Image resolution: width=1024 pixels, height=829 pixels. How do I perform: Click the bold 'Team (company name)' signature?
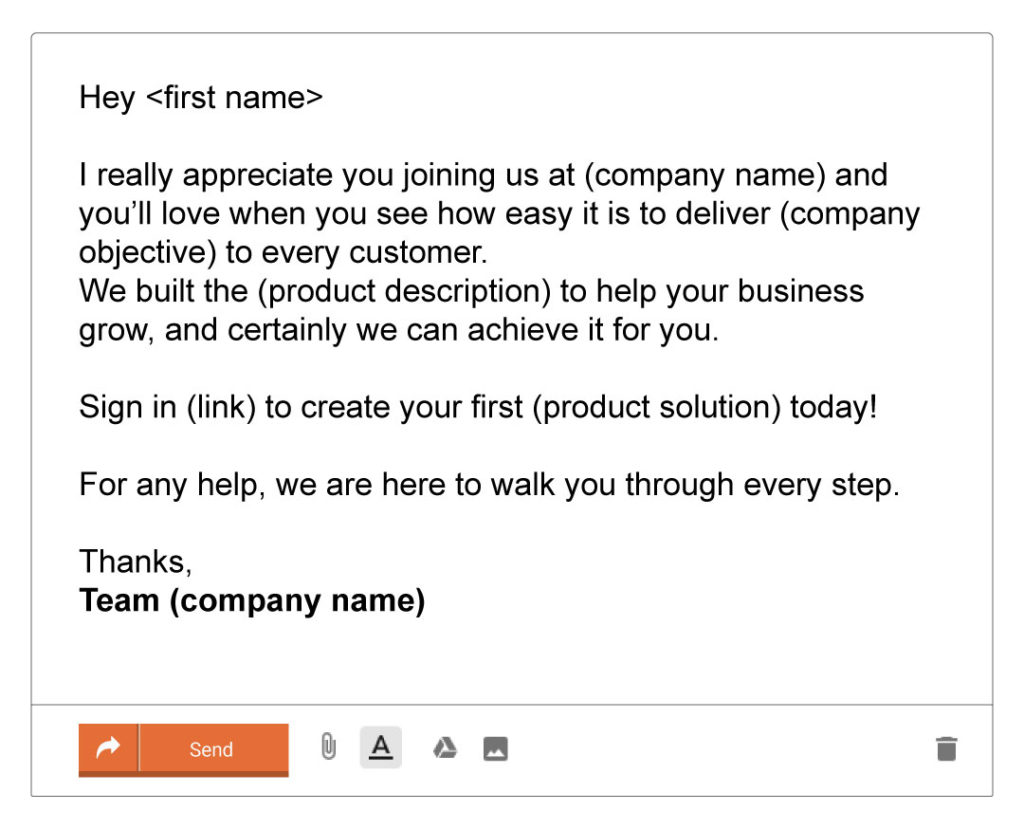click(252, 601)
